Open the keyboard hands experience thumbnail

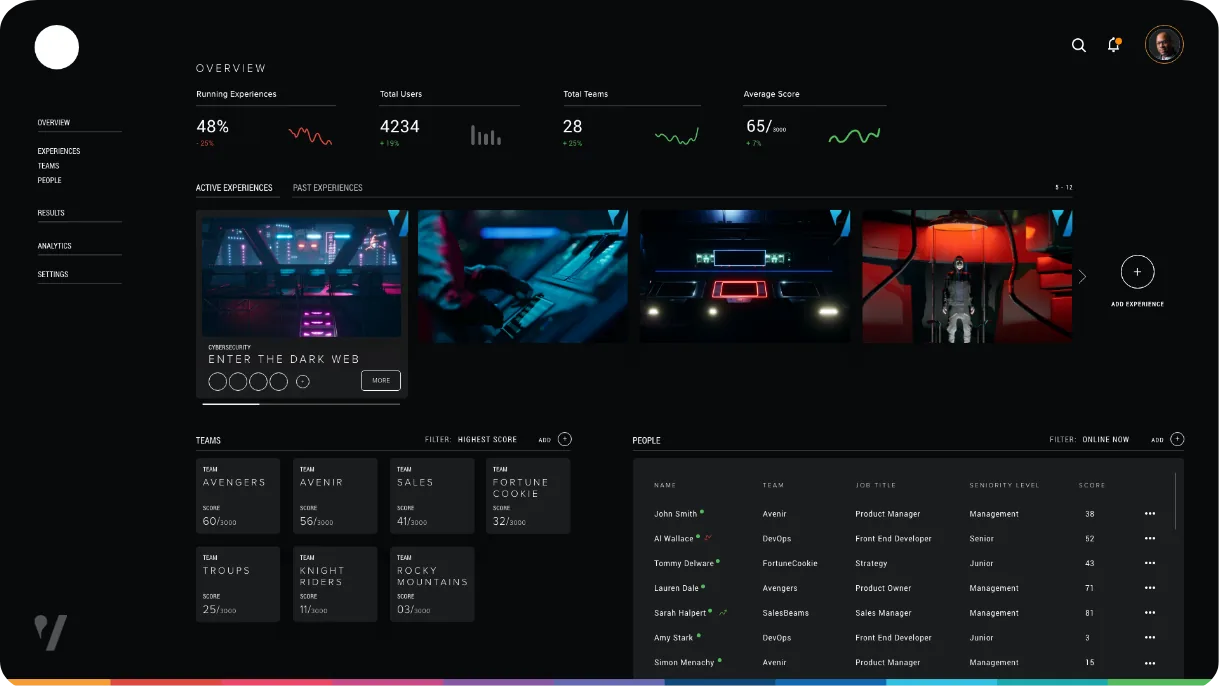tap(523, 276)
